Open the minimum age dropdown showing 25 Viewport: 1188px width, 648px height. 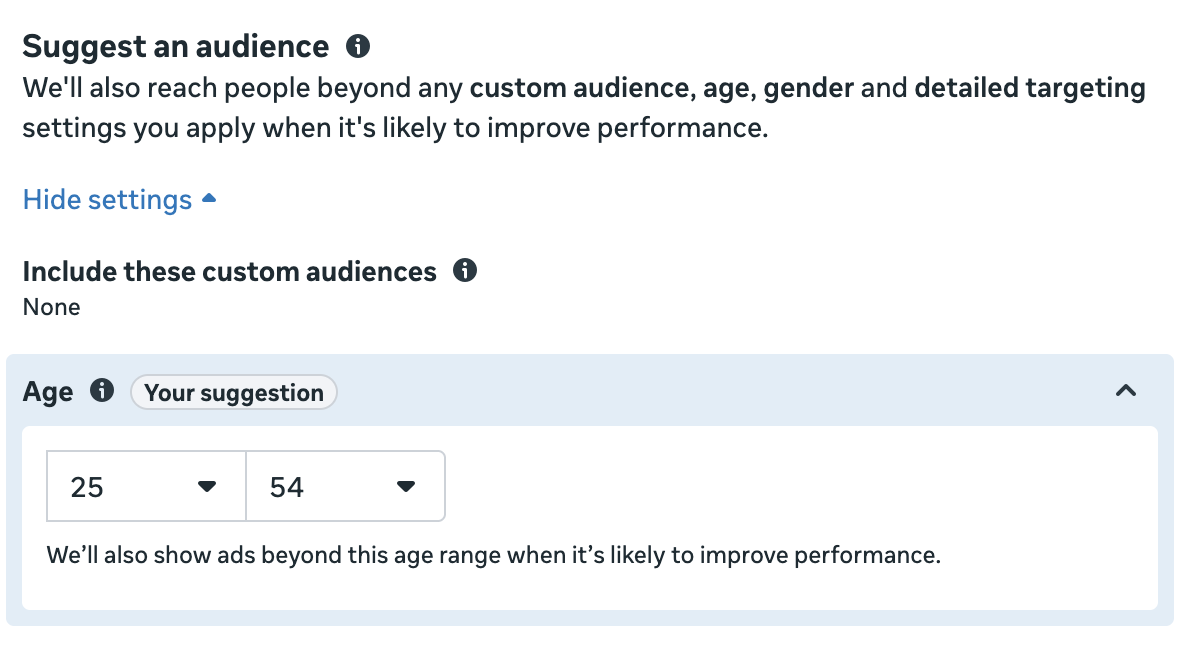tap(146, 487)
